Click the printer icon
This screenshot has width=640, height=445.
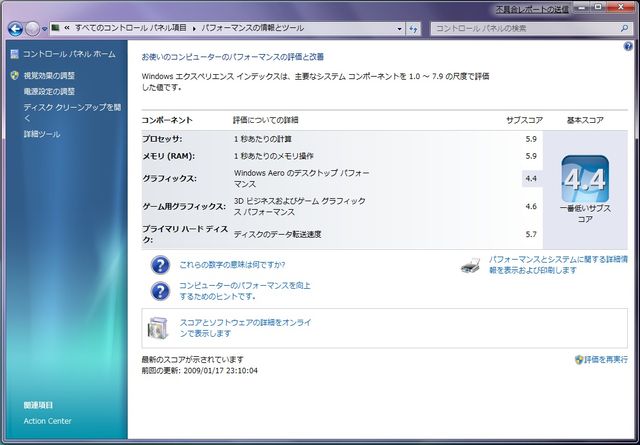pyautogui.click(x=471, y=265)
